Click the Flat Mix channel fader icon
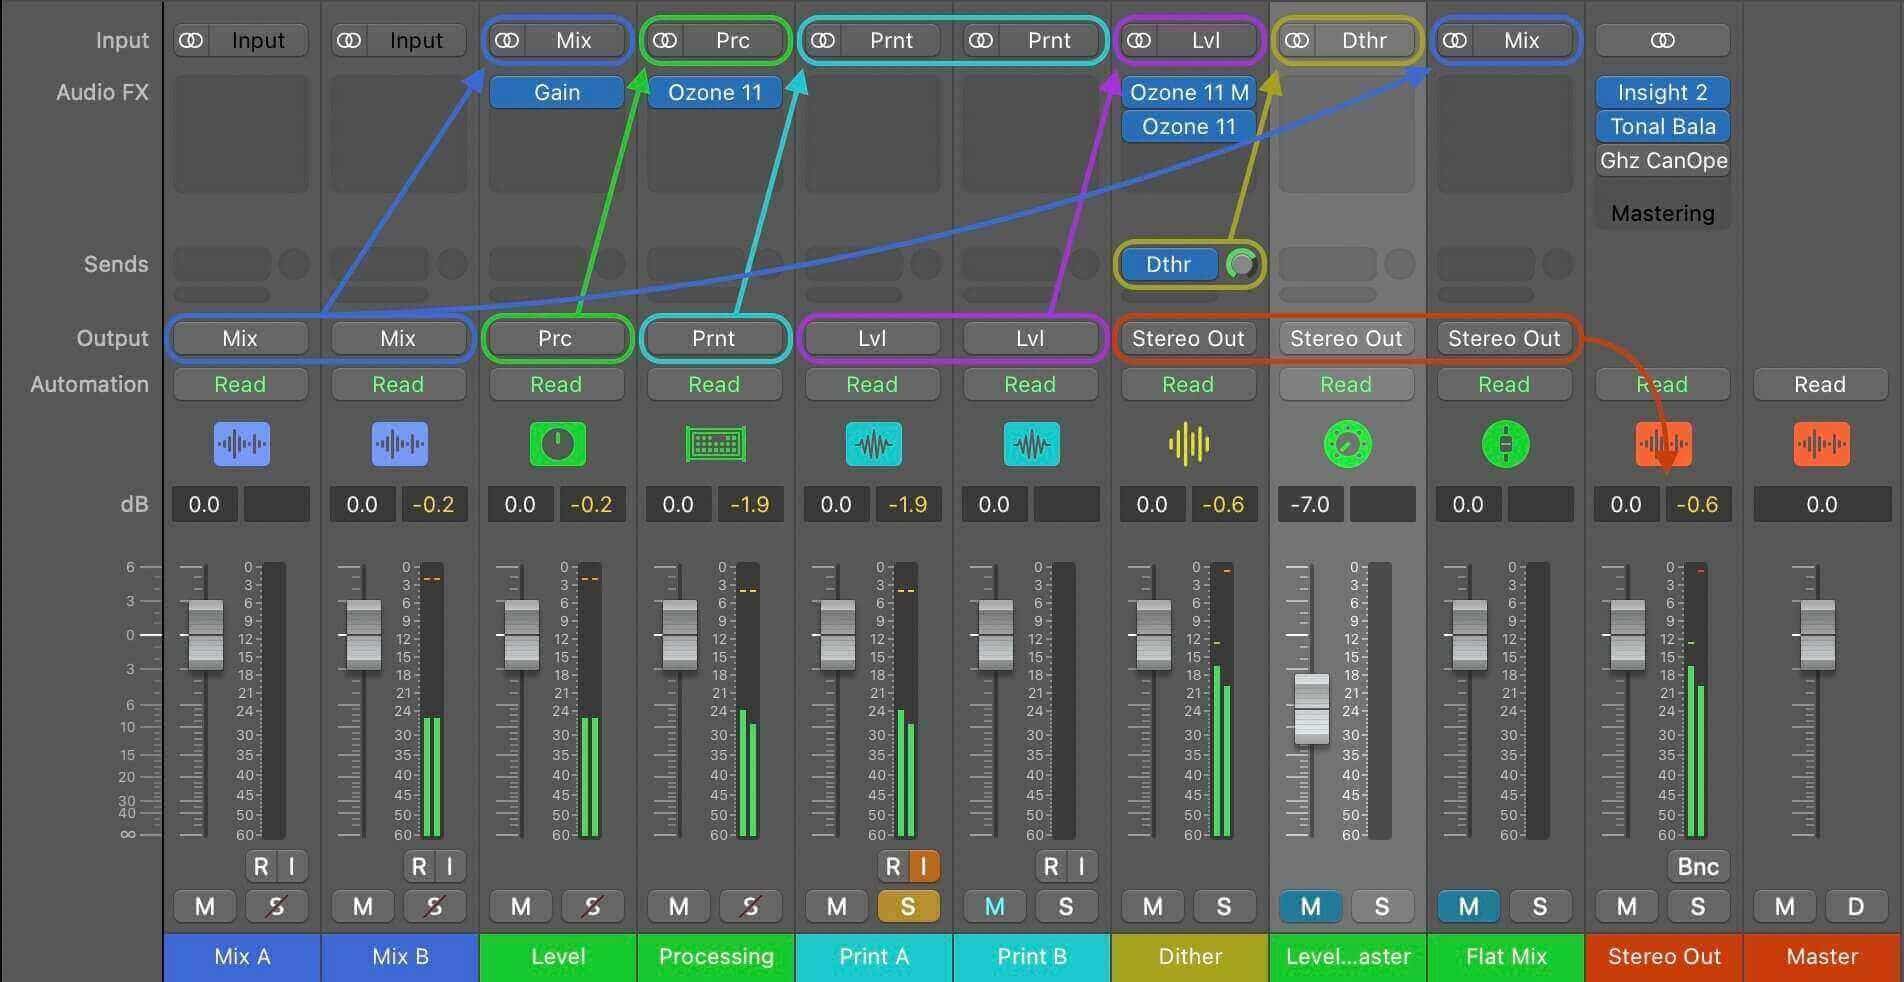 [x=1505, y=444]
